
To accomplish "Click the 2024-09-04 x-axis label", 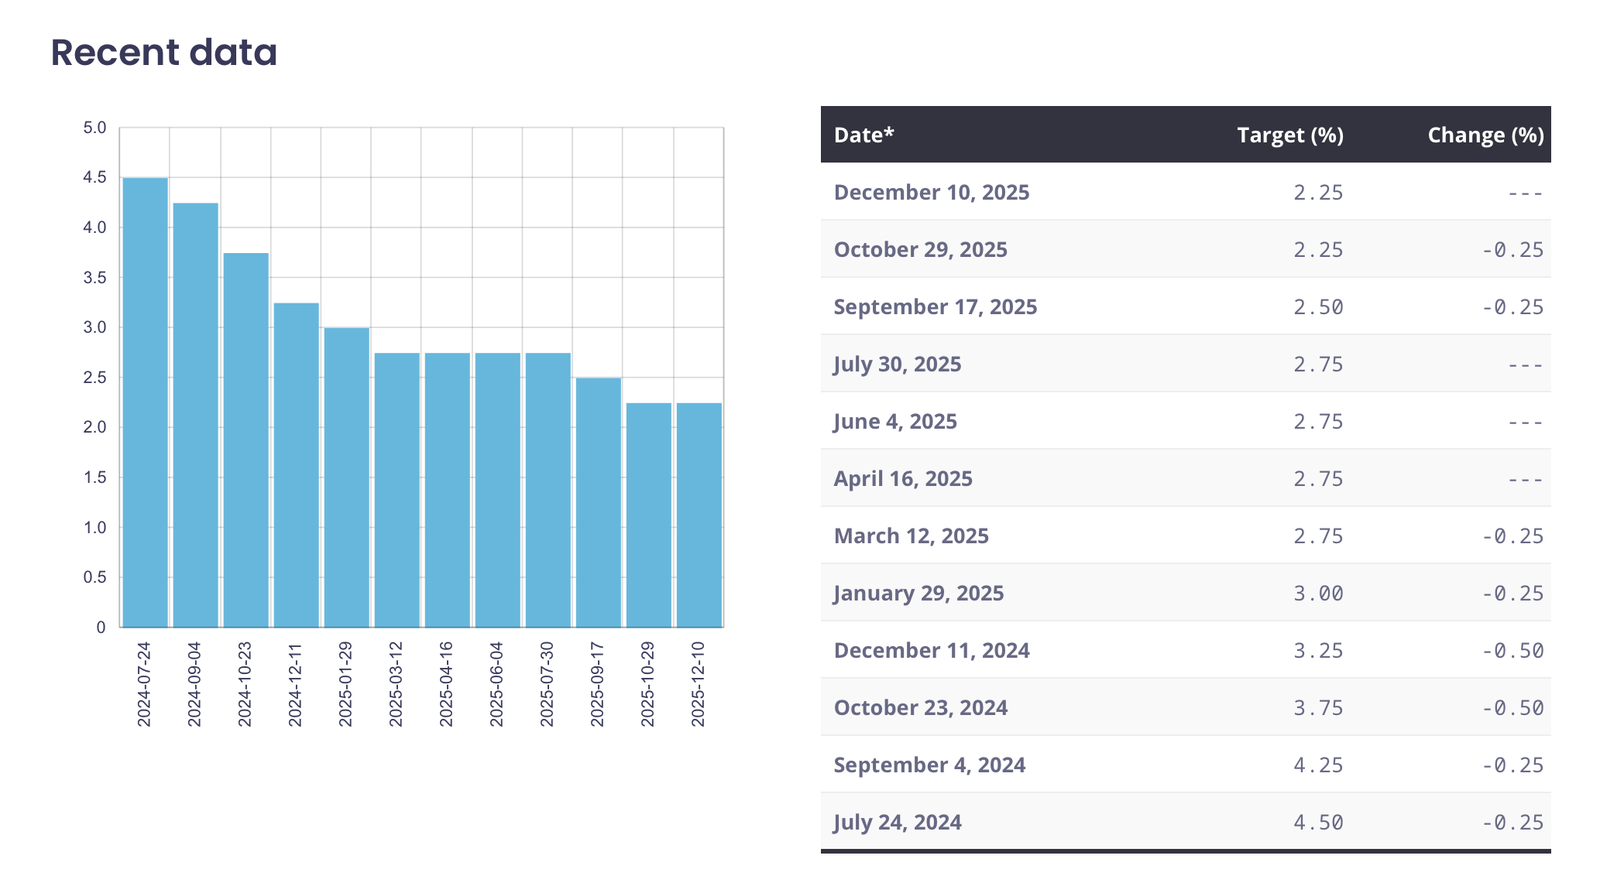I will click(x=194, y=684).
